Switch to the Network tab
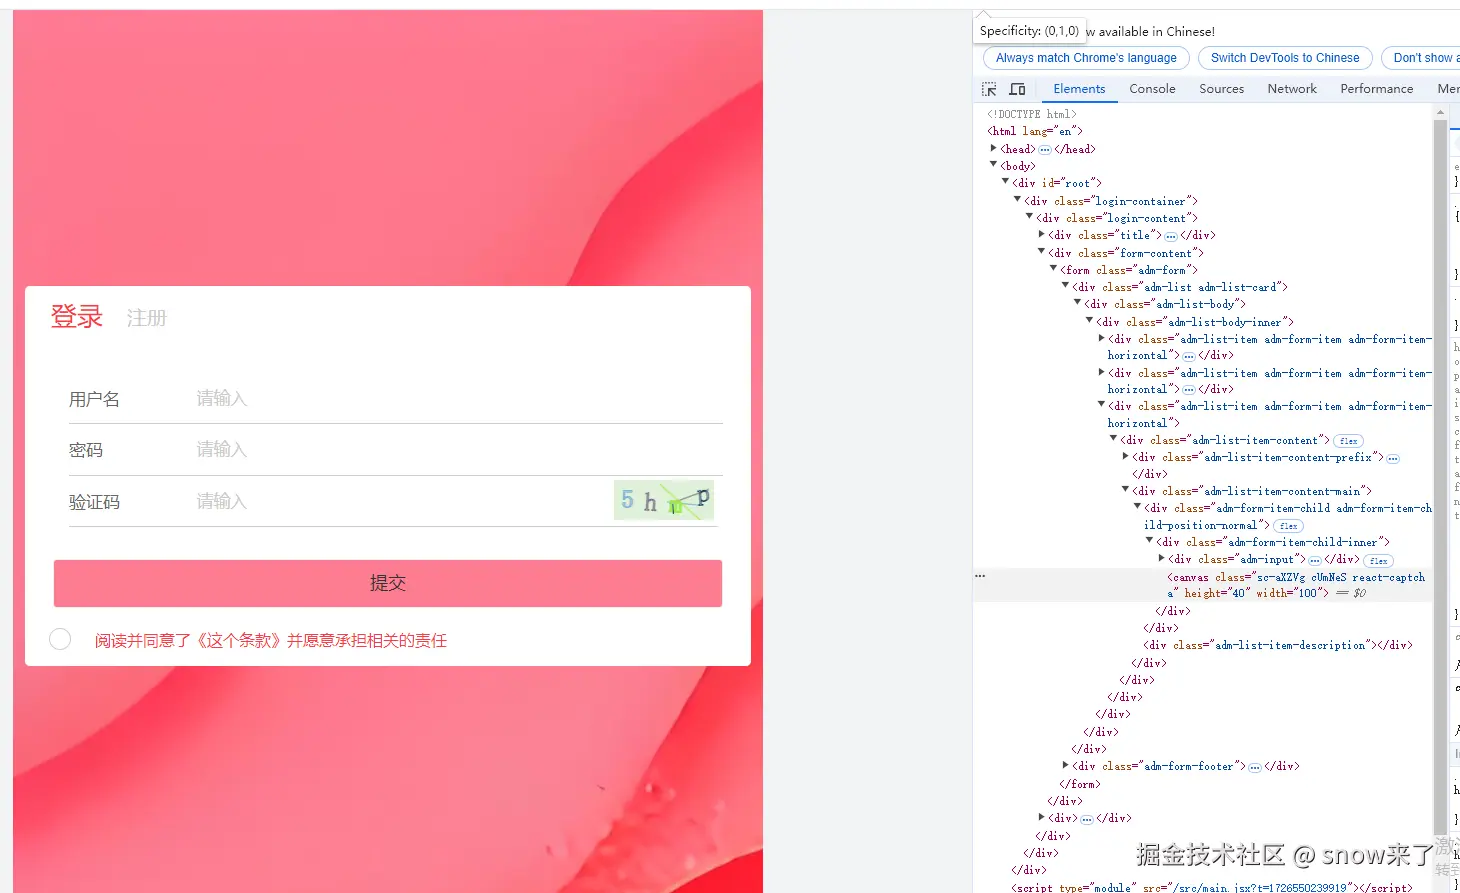 pos(1292,89)
